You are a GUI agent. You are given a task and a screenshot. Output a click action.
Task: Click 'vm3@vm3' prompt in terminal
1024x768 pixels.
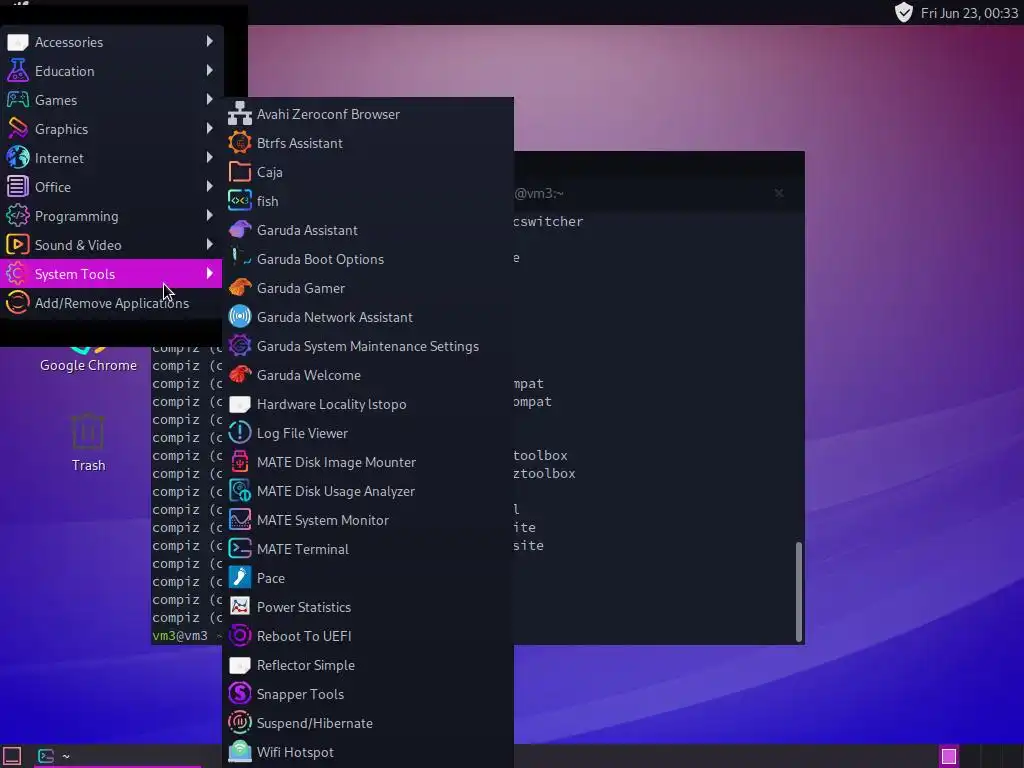(180, 635)
